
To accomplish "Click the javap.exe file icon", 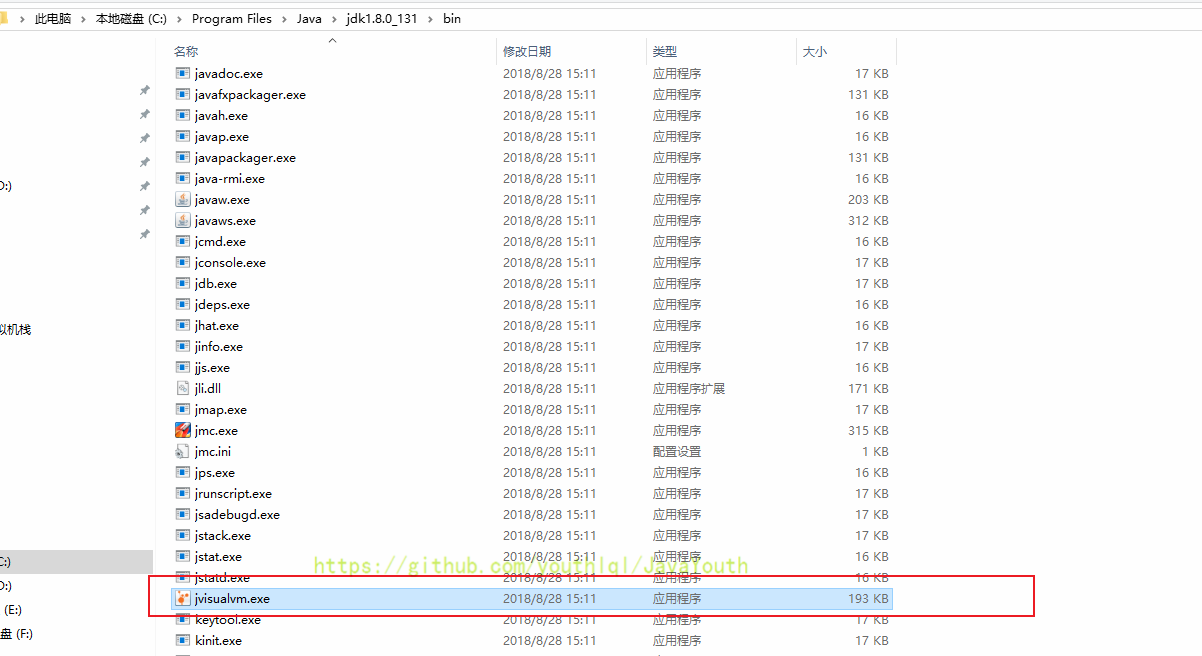I will (182, 136).
